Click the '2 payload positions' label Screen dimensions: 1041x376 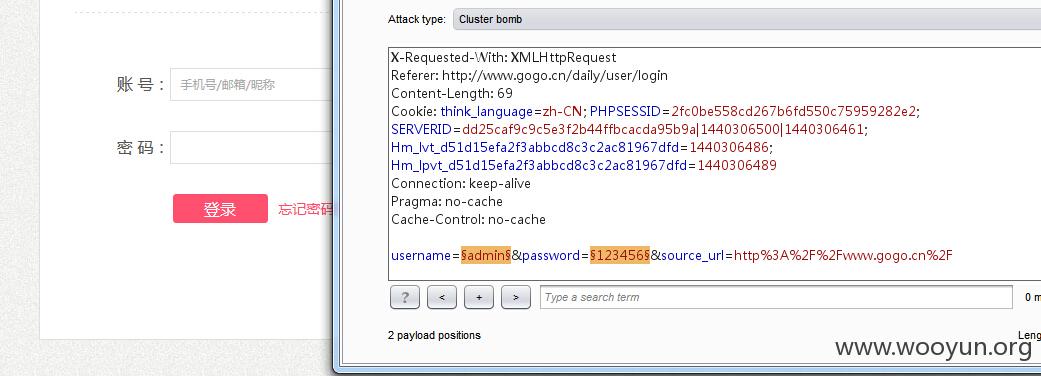[434, 335]
